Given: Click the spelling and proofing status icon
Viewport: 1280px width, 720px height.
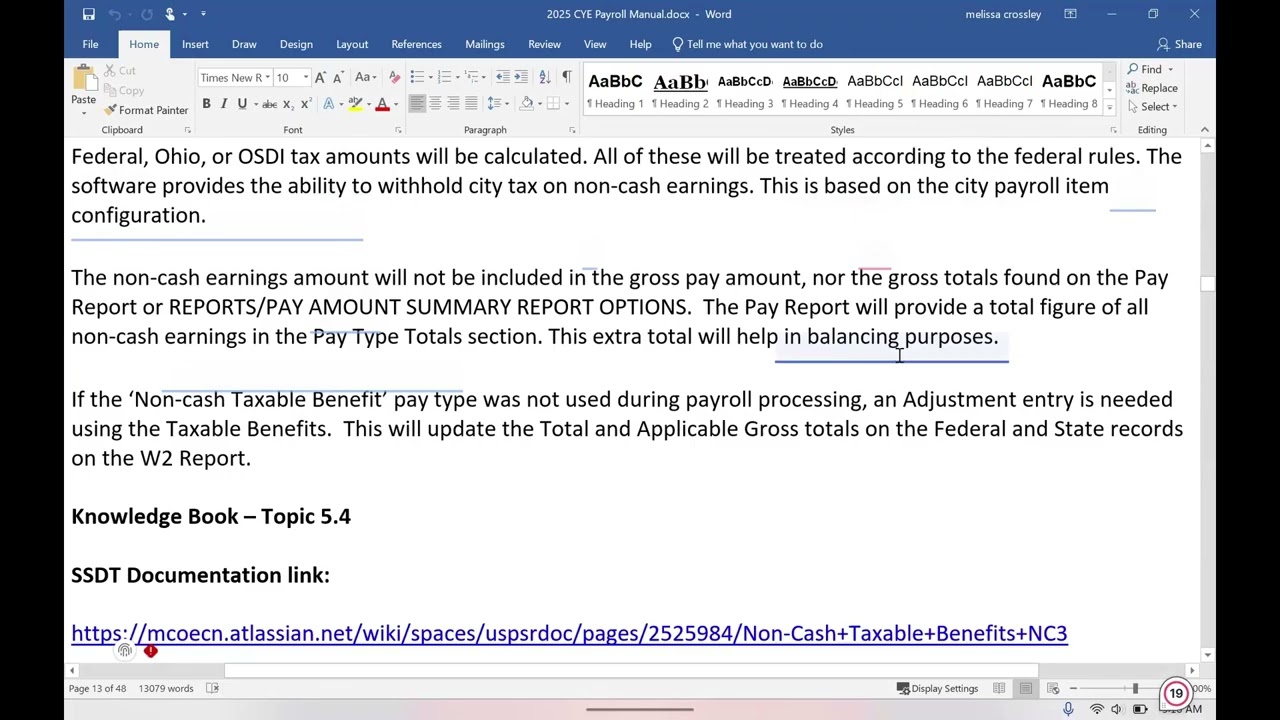Looking at the screenshot, I should [x=212, y=688].
